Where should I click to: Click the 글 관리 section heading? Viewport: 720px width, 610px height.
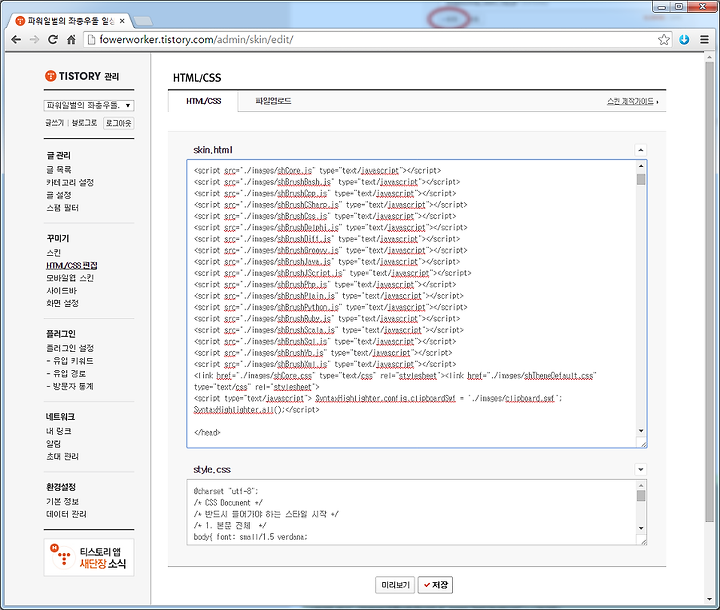pos(58,155)
